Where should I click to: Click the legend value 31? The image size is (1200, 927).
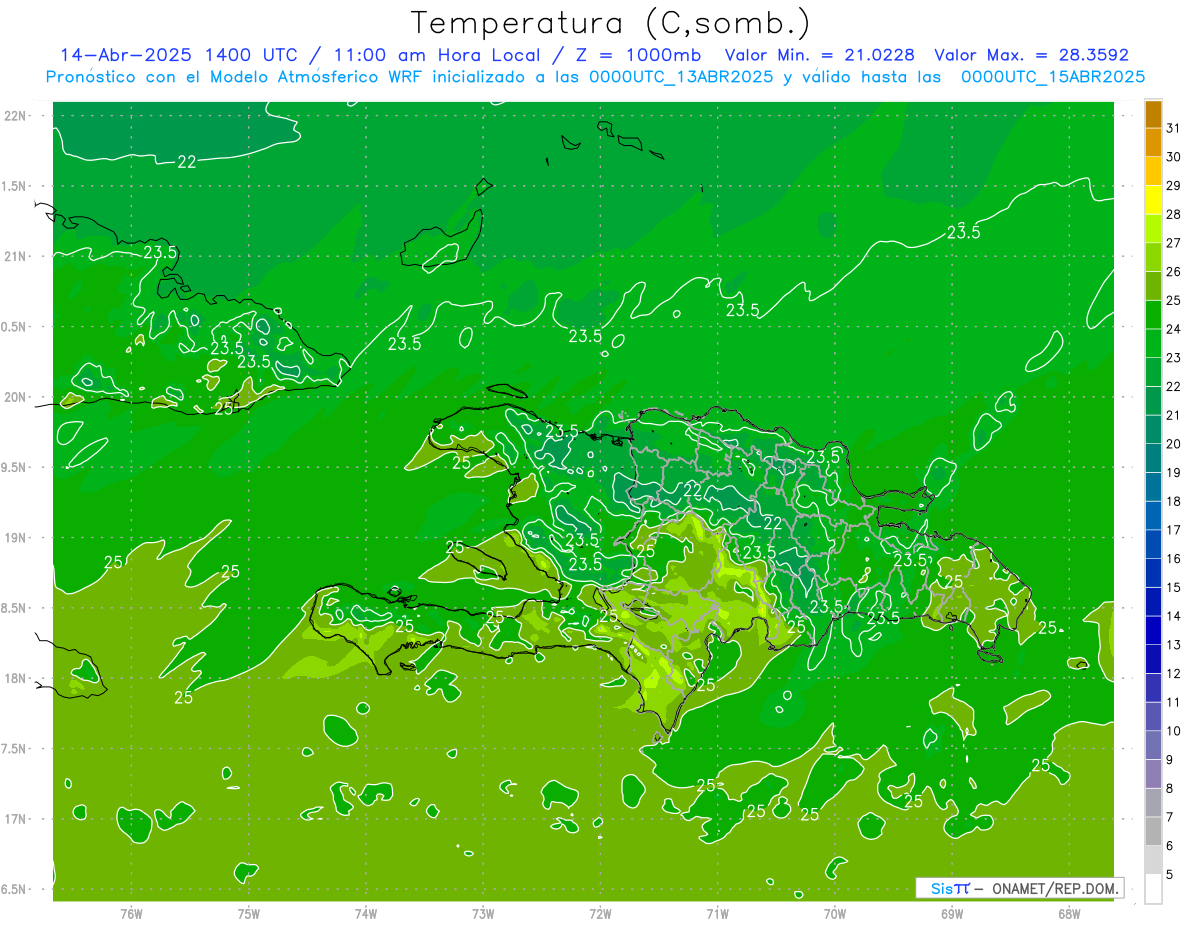coord(1174,129)
